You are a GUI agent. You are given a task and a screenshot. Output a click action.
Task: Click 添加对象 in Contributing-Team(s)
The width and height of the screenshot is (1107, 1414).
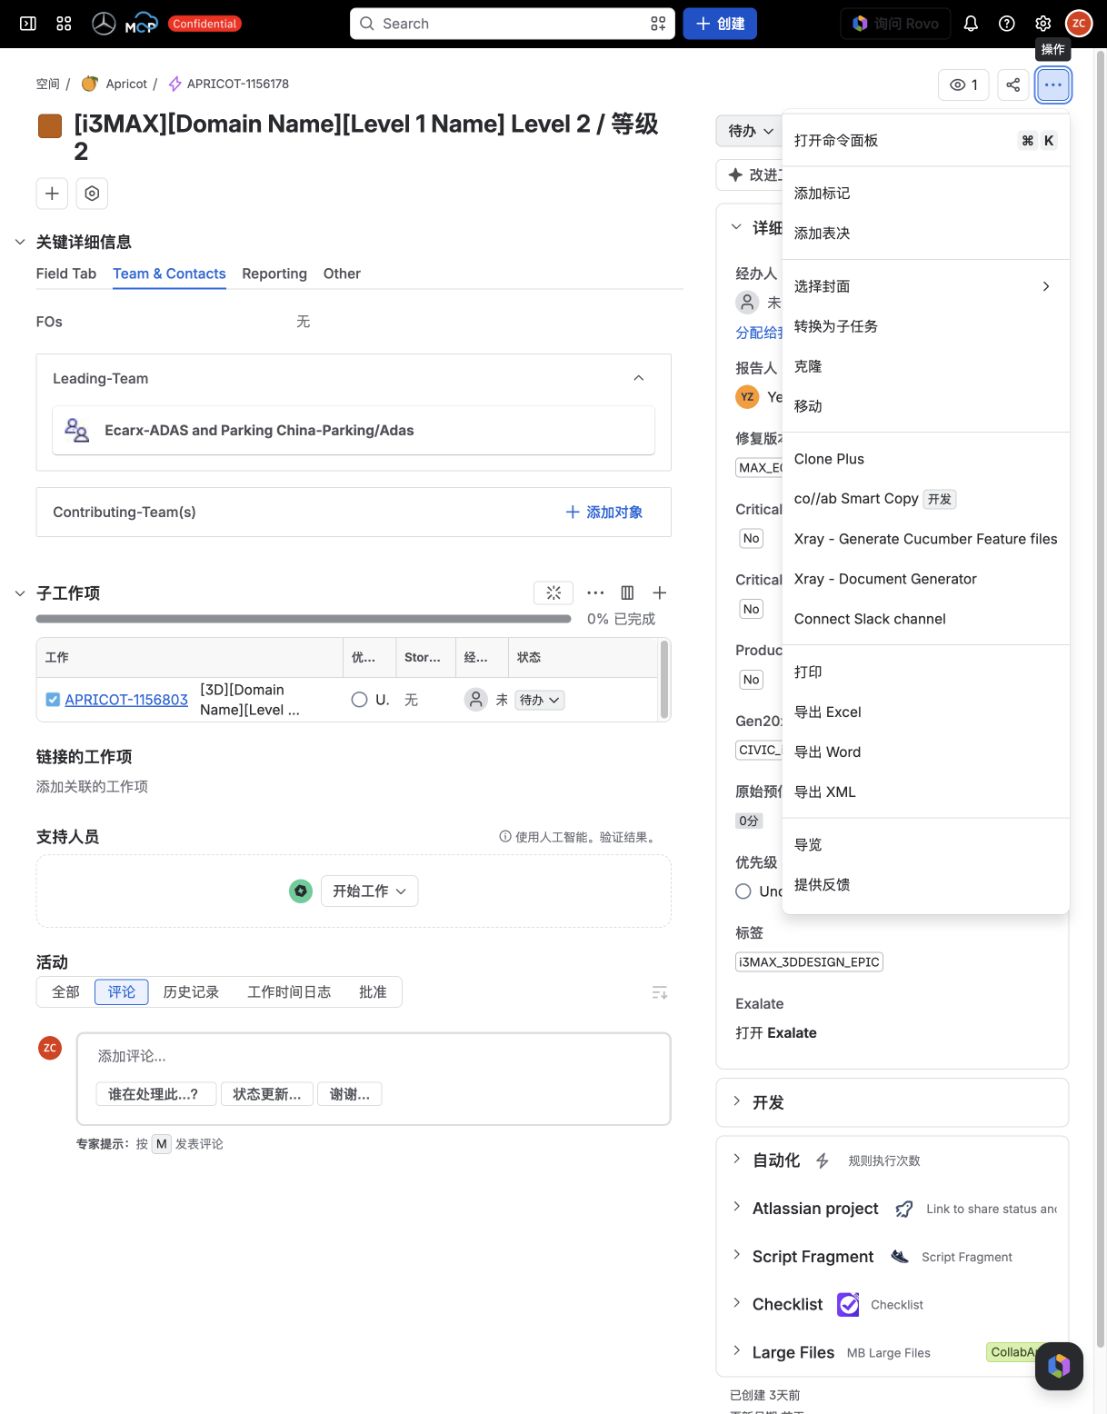[x=604, y=512]
